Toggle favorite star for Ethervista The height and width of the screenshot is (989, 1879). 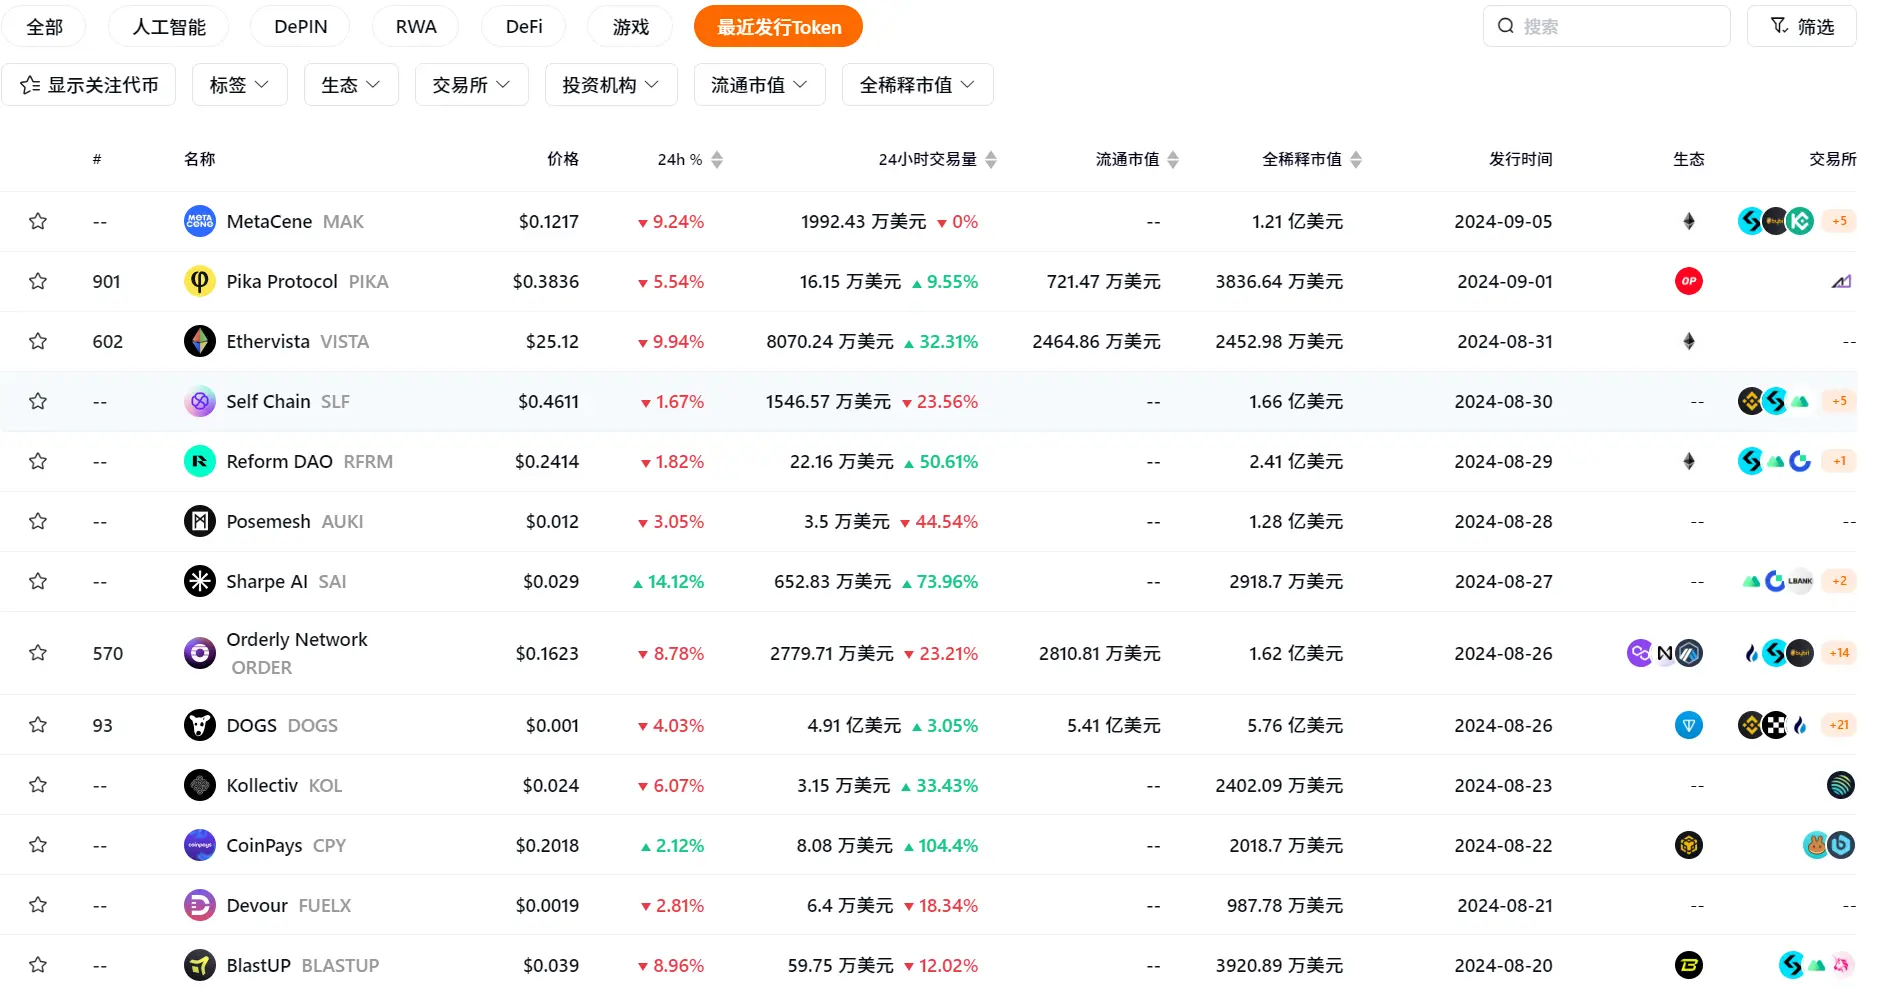[x=38, y=341]
